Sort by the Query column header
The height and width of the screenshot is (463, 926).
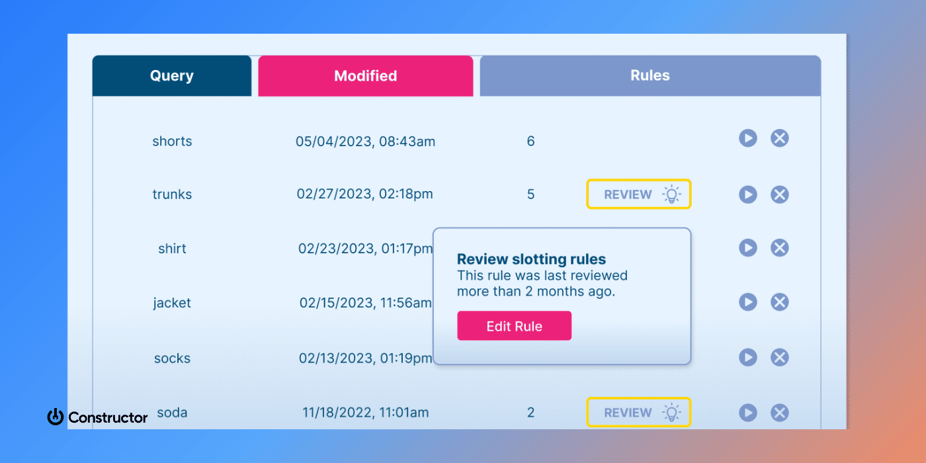[x=172, y=76]
